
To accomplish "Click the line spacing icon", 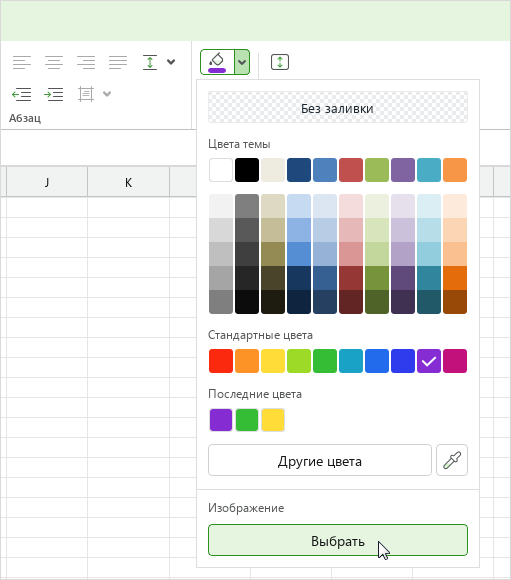I will point(150,62).
